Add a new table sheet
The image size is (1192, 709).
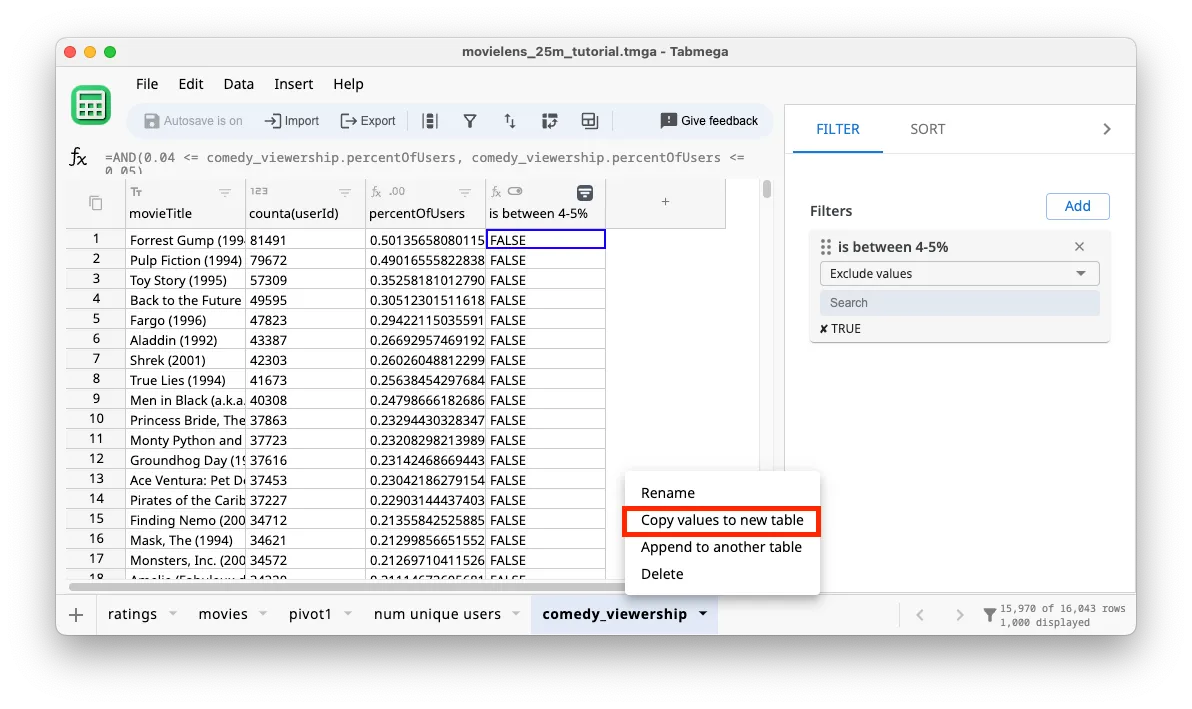76,614
